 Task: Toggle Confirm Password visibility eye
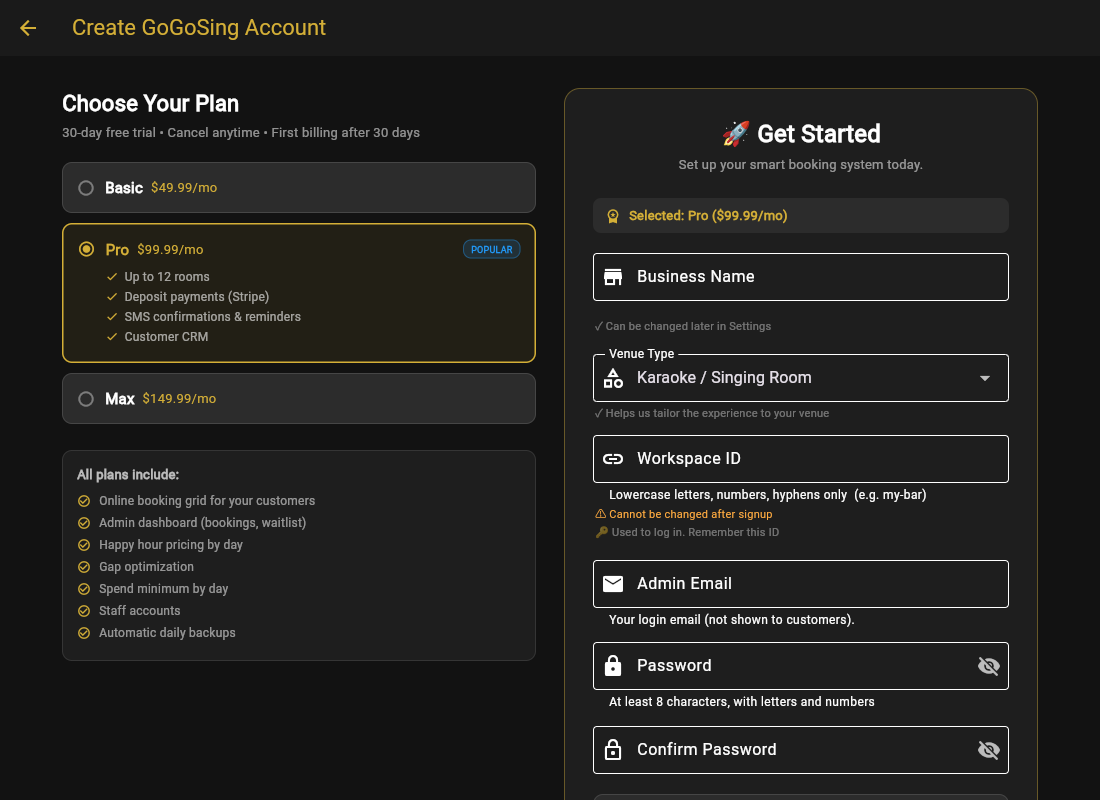988,749
